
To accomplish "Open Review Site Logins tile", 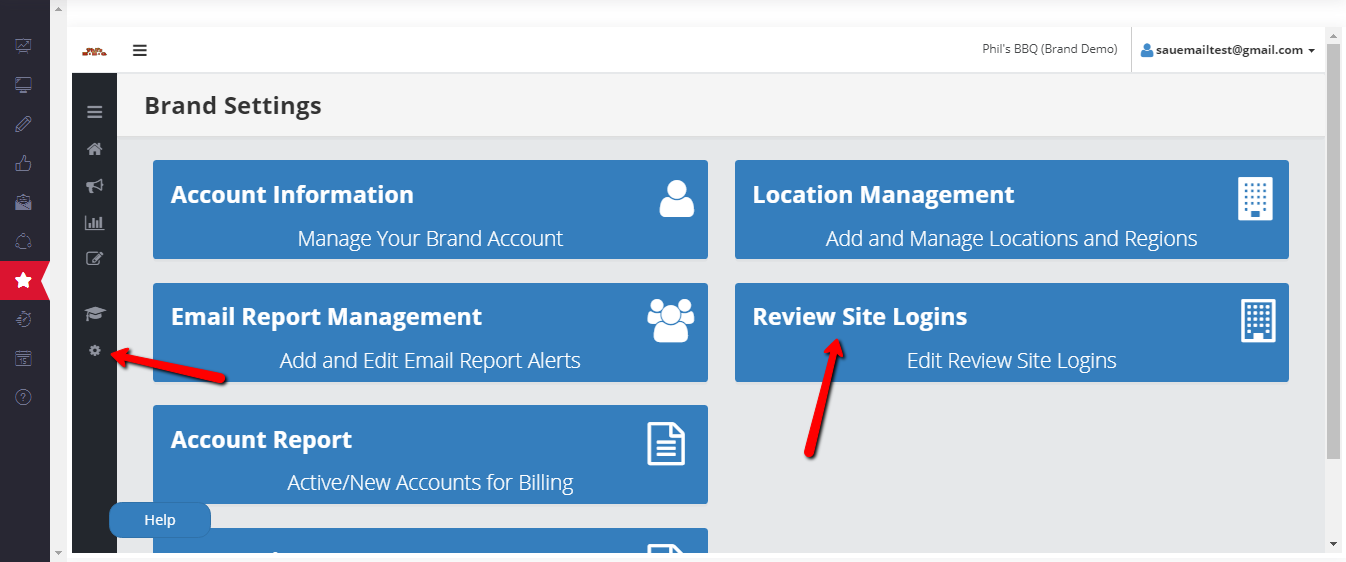I will click(x=1011, y=332).
